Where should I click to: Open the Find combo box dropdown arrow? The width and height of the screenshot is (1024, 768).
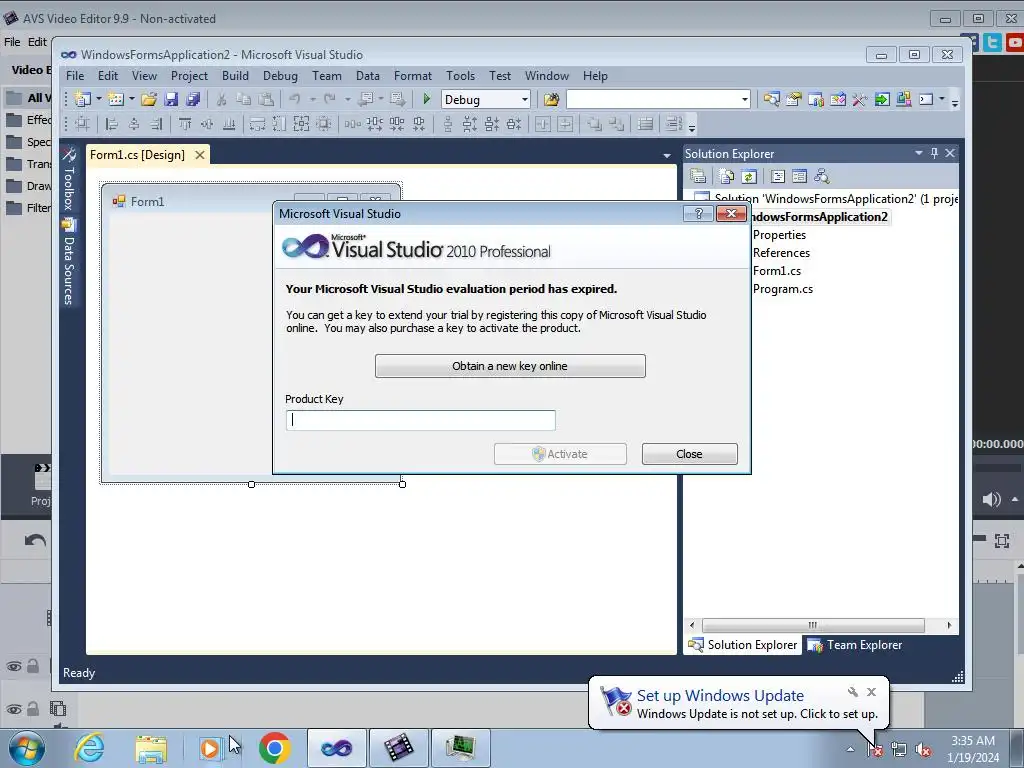coord(744,99)
